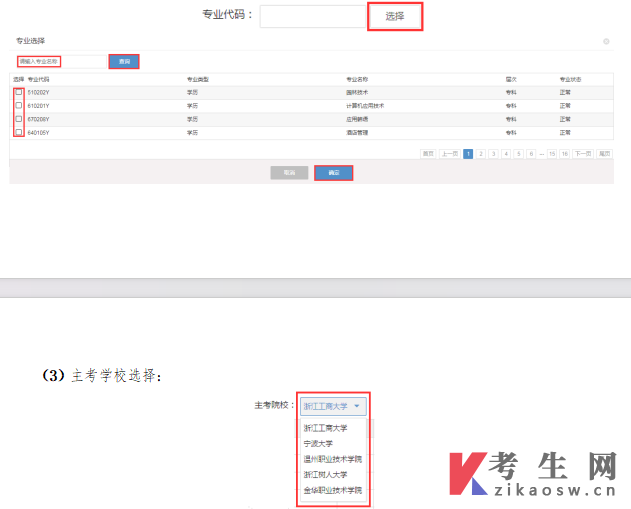This screenshot has width=631, height=509.
Task: Click the 请输入专业名称 search box
Action: (62, 62)
